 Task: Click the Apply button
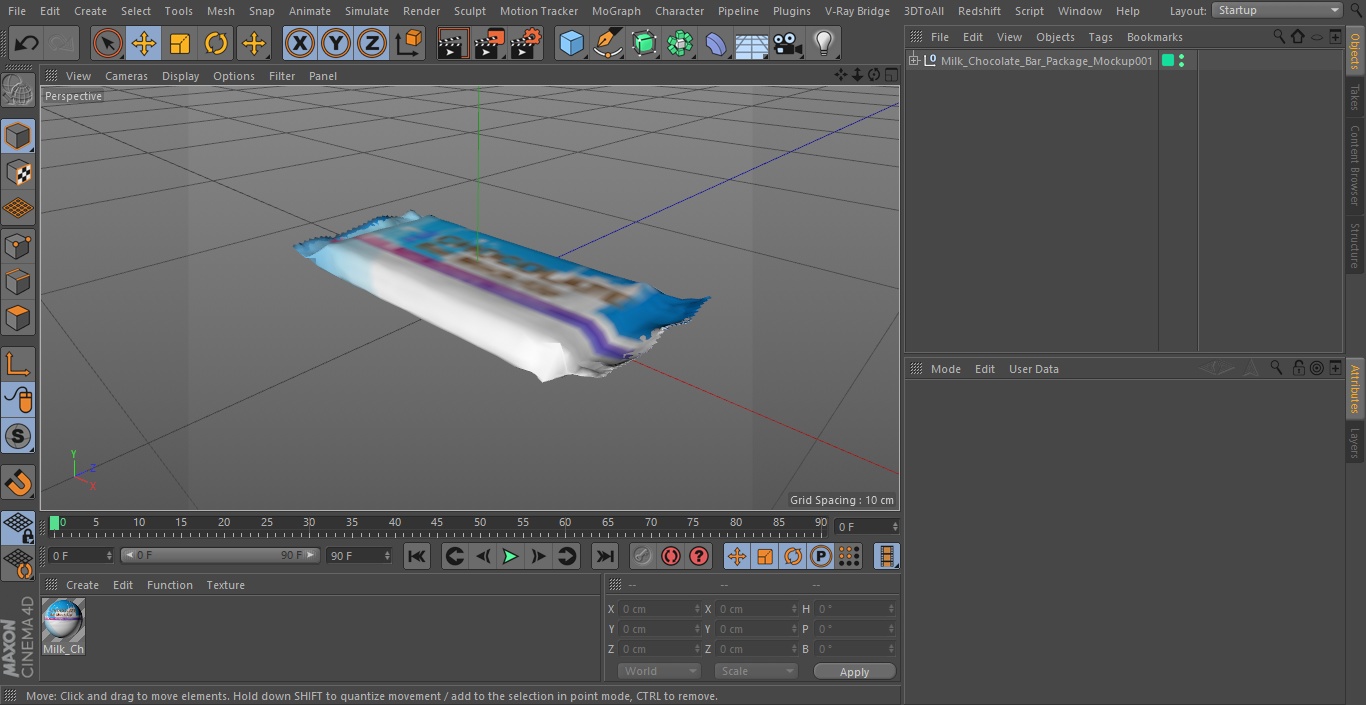pyautogui.click(x=854, y=672)
